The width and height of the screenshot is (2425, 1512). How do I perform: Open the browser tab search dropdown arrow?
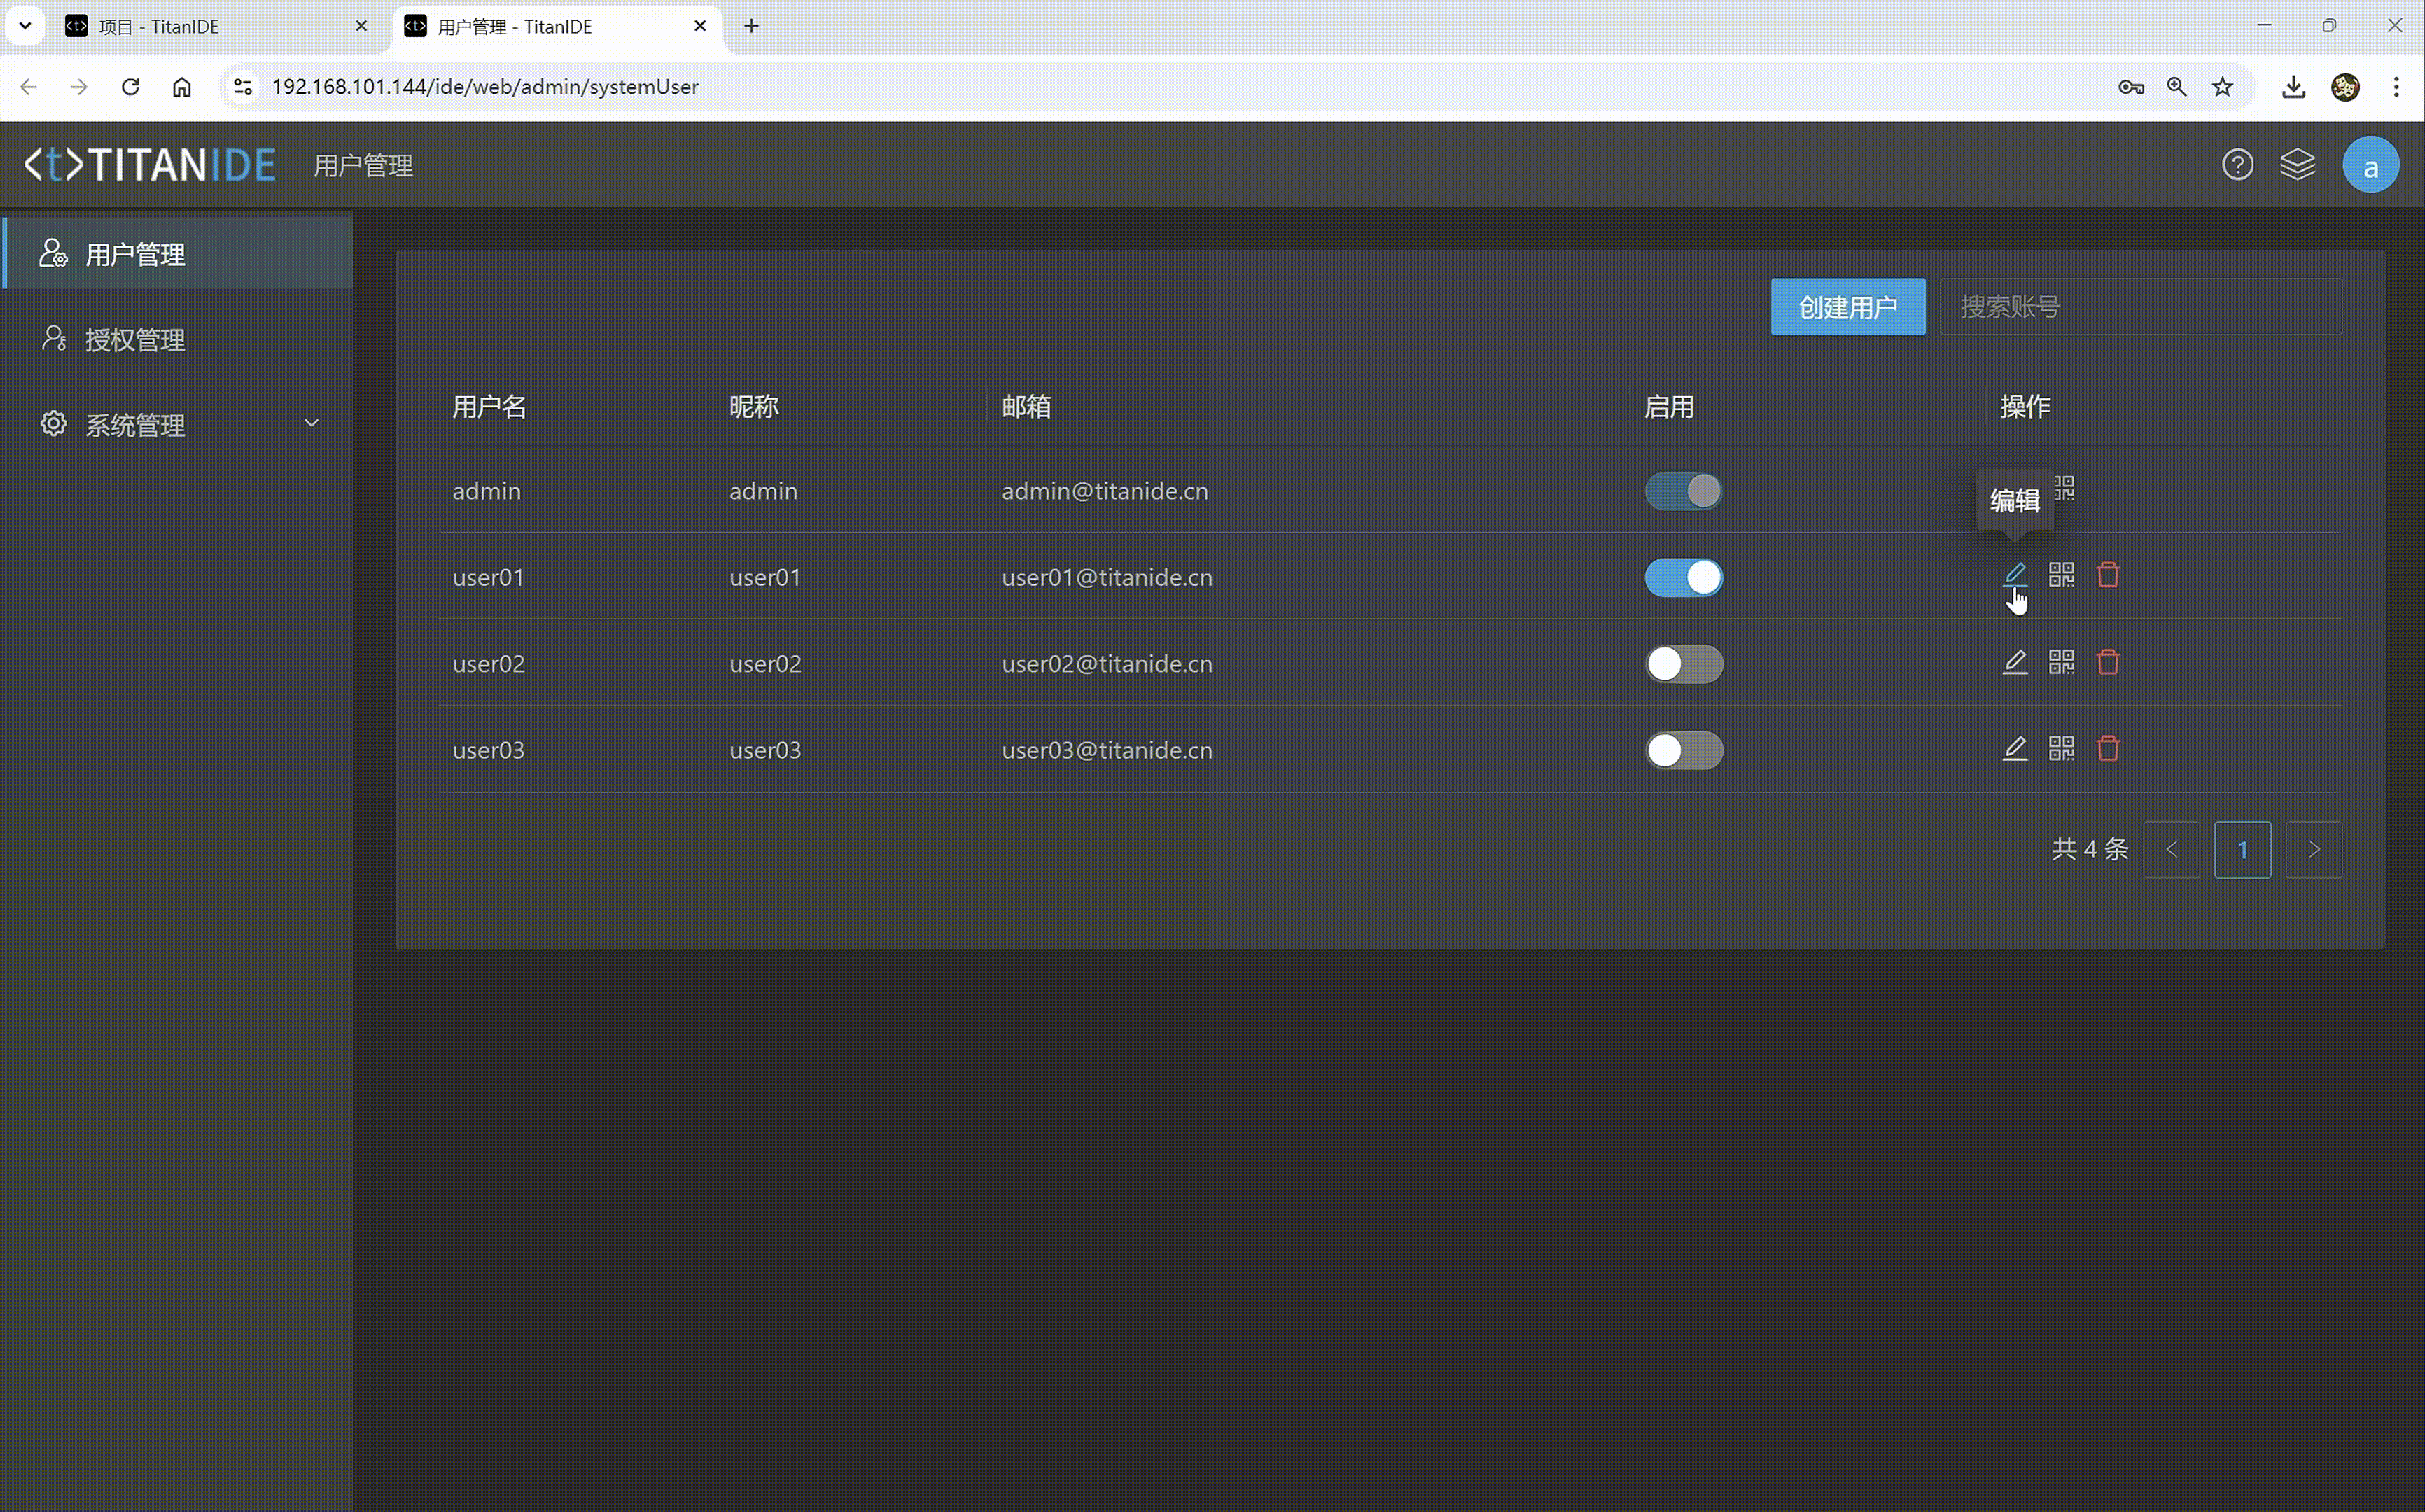pyautogui.click(x=25, y=26)
